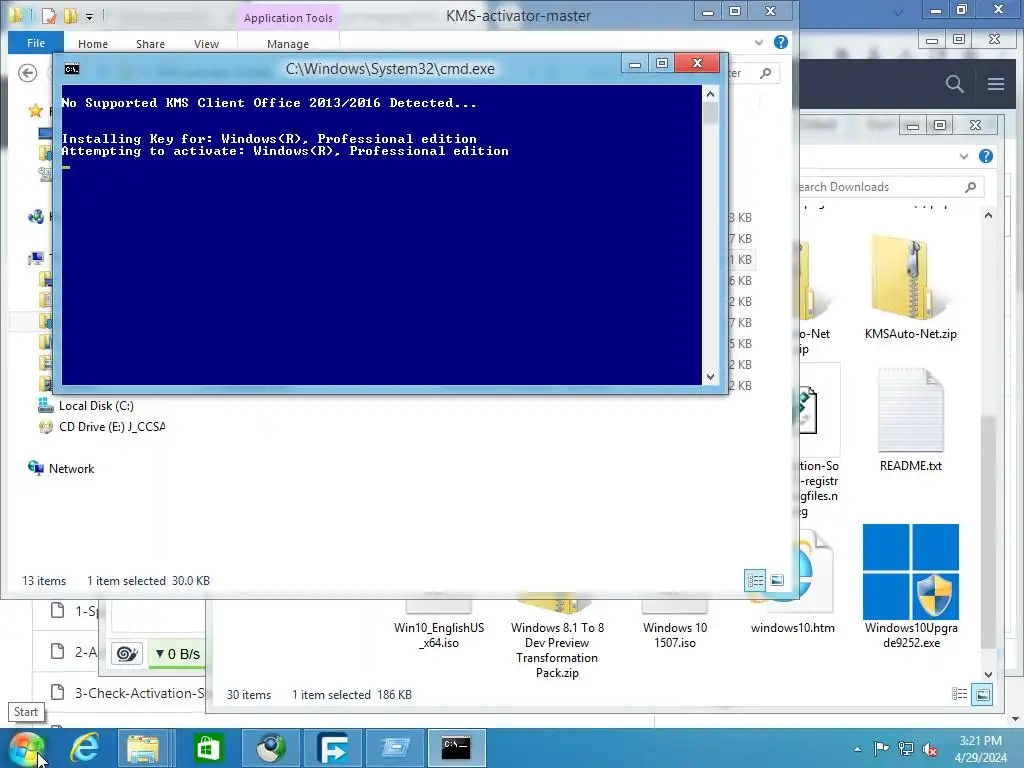
Task: Click the taskbar icon left of Command Prompt
Action: tap(395, 748)
